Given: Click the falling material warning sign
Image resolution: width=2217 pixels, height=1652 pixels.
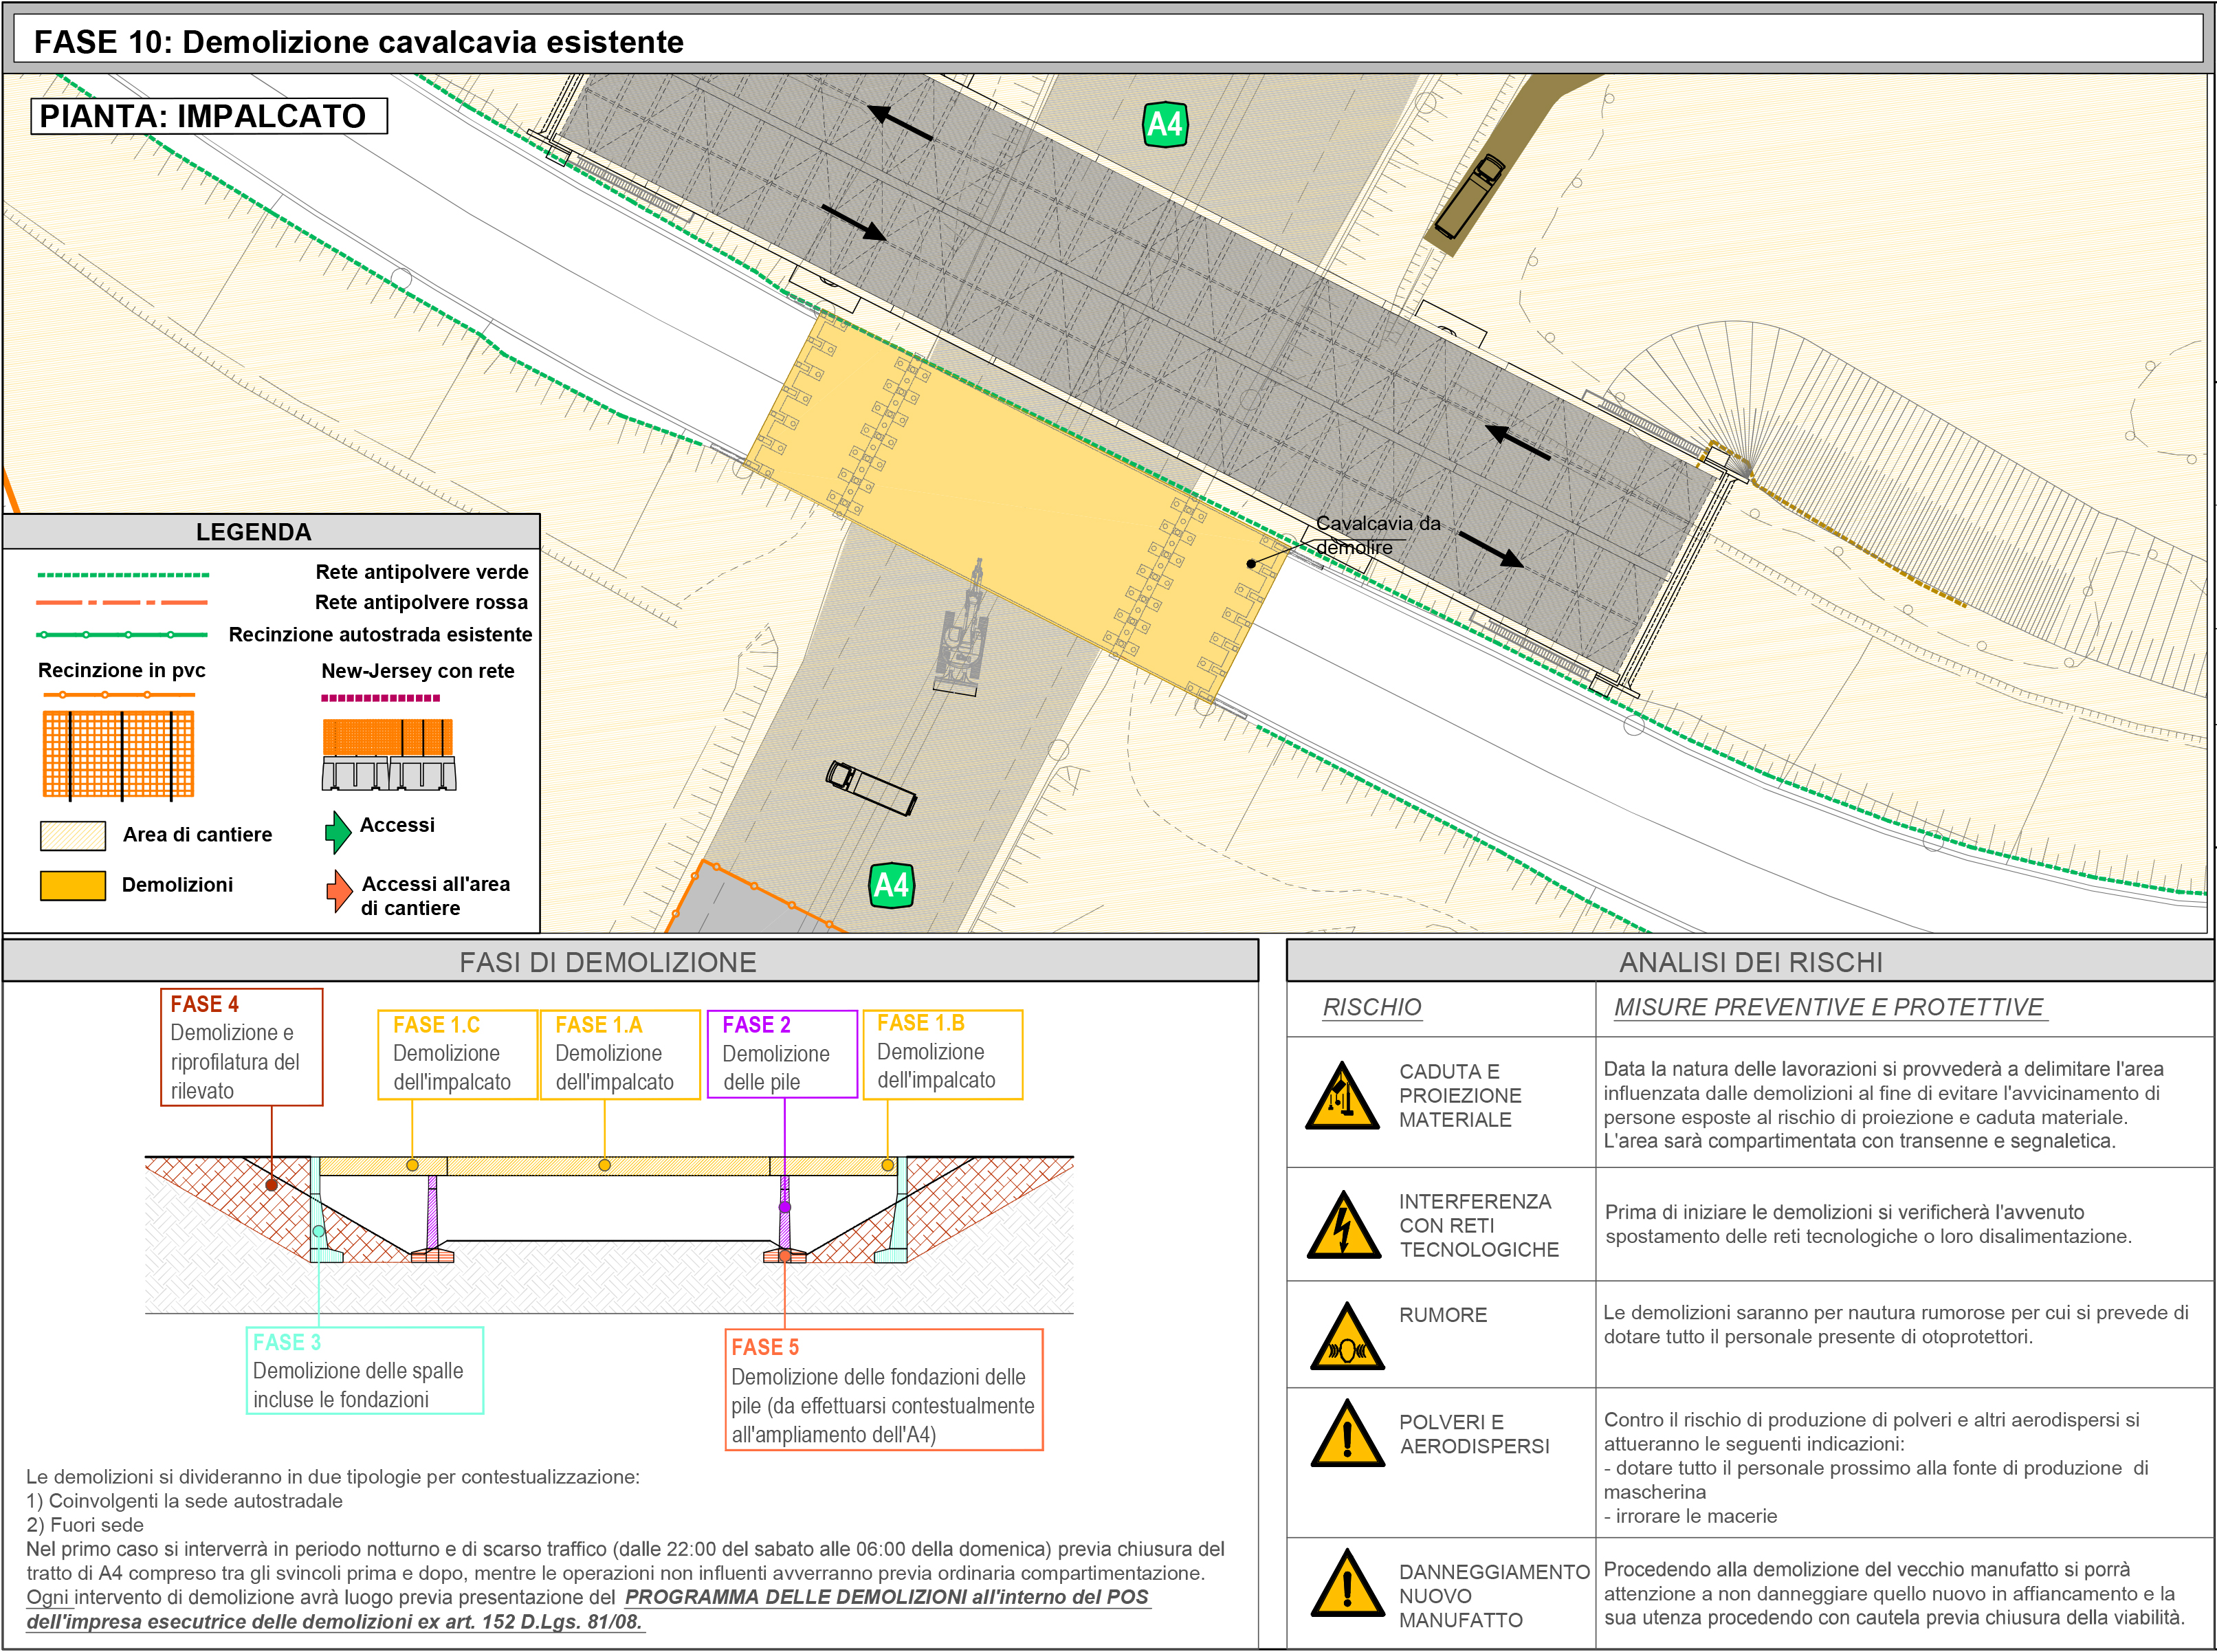Looking at the screenshot, I should pos(1343,1098).
